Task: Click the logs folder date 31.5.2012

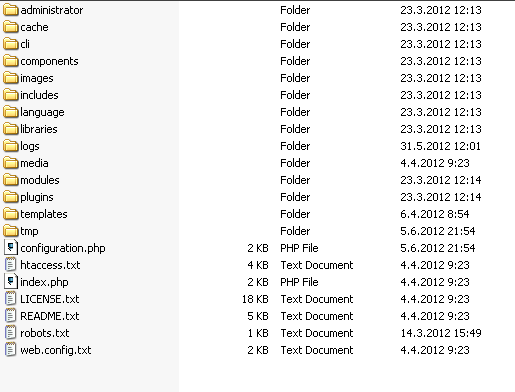Action: (440, 146)
